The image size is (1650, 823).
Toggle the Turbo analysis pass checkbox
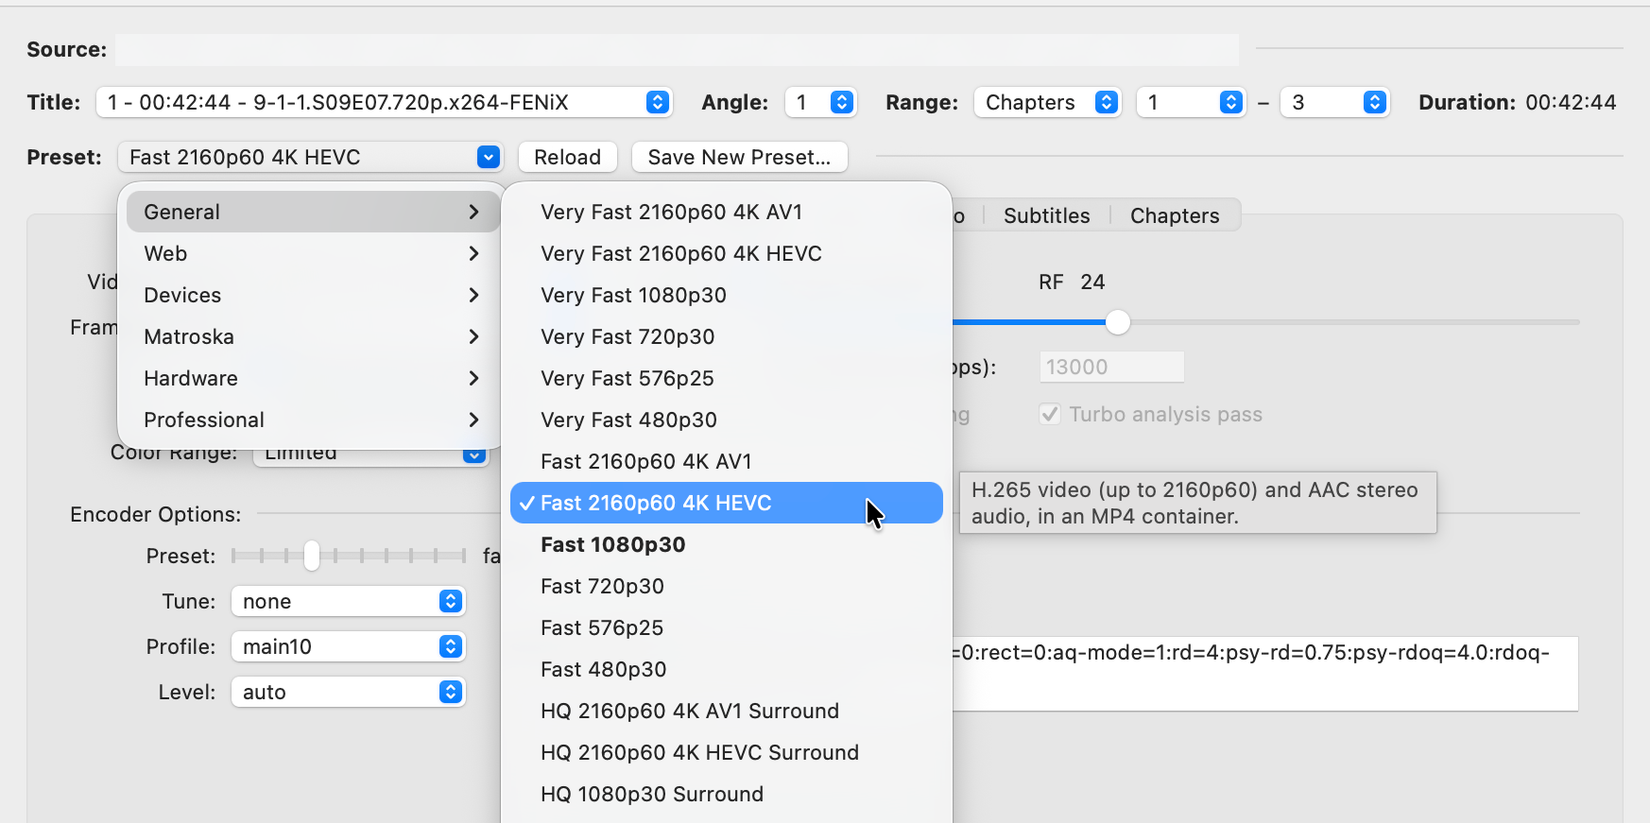(1050, 414)
